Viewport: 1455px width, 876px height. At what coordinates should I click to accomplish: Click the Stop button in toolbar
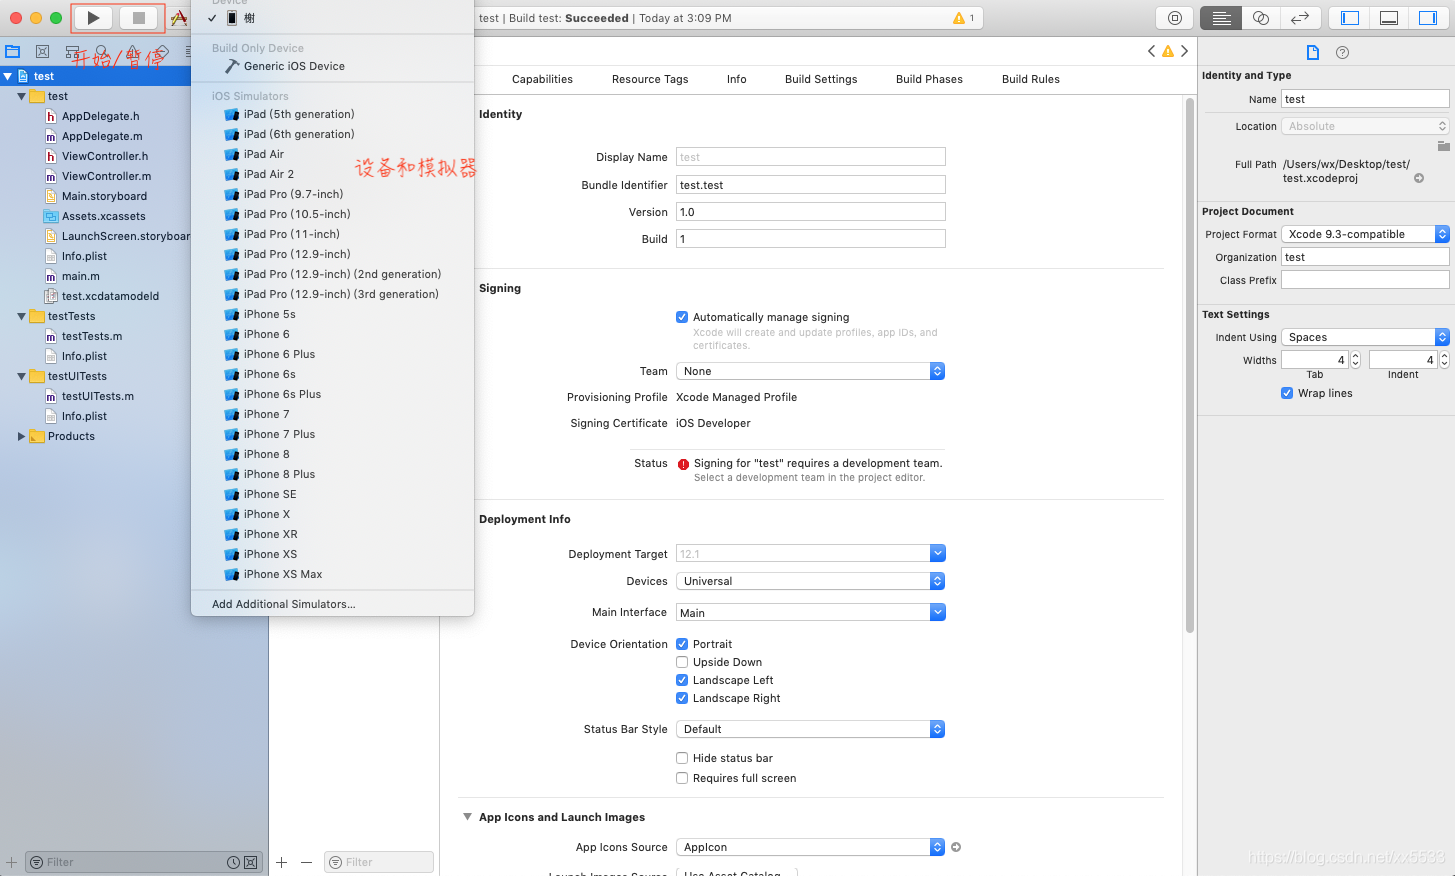click(x=139, y=18)
